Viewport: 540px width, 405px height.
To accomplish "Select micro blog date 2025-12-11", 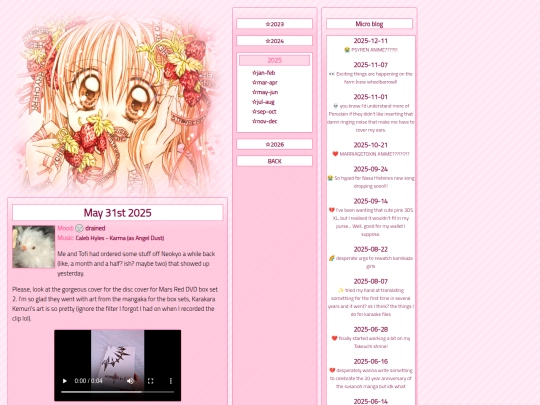I will pyautogui.click(x=371, y=41).
